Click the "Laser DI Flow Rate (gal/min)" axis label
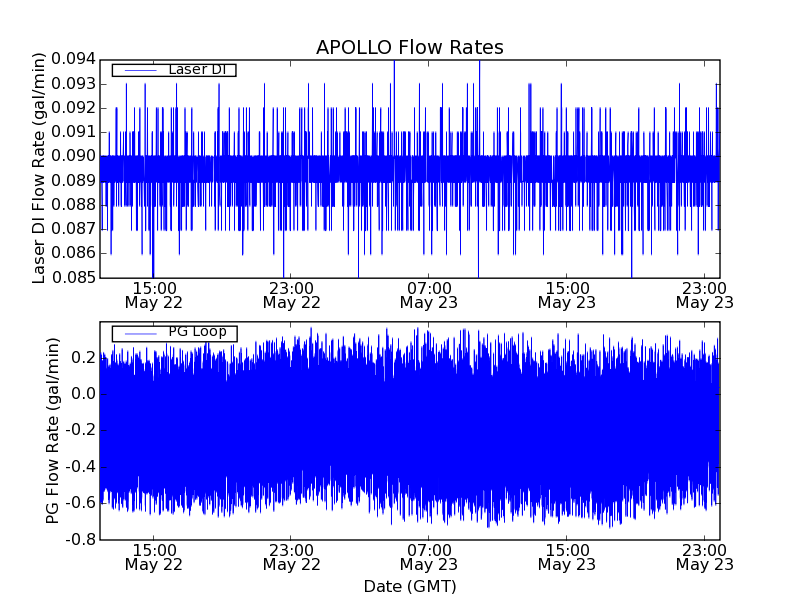Viewport: 800px width, 600px height. click(x=40, y=168)
